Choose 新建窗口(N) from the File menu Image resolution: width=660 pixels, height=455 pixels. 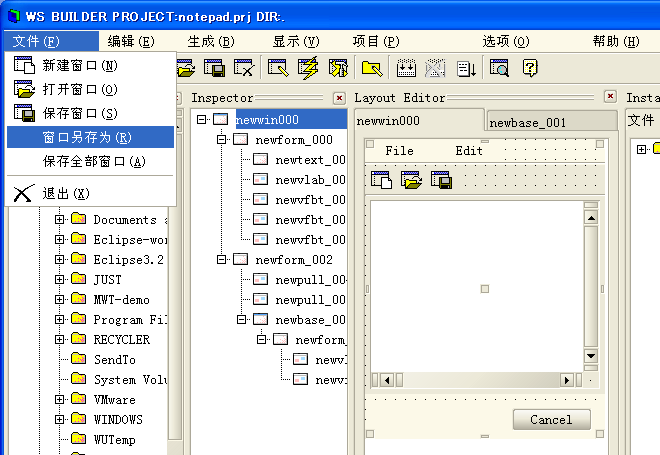point(90,65)
